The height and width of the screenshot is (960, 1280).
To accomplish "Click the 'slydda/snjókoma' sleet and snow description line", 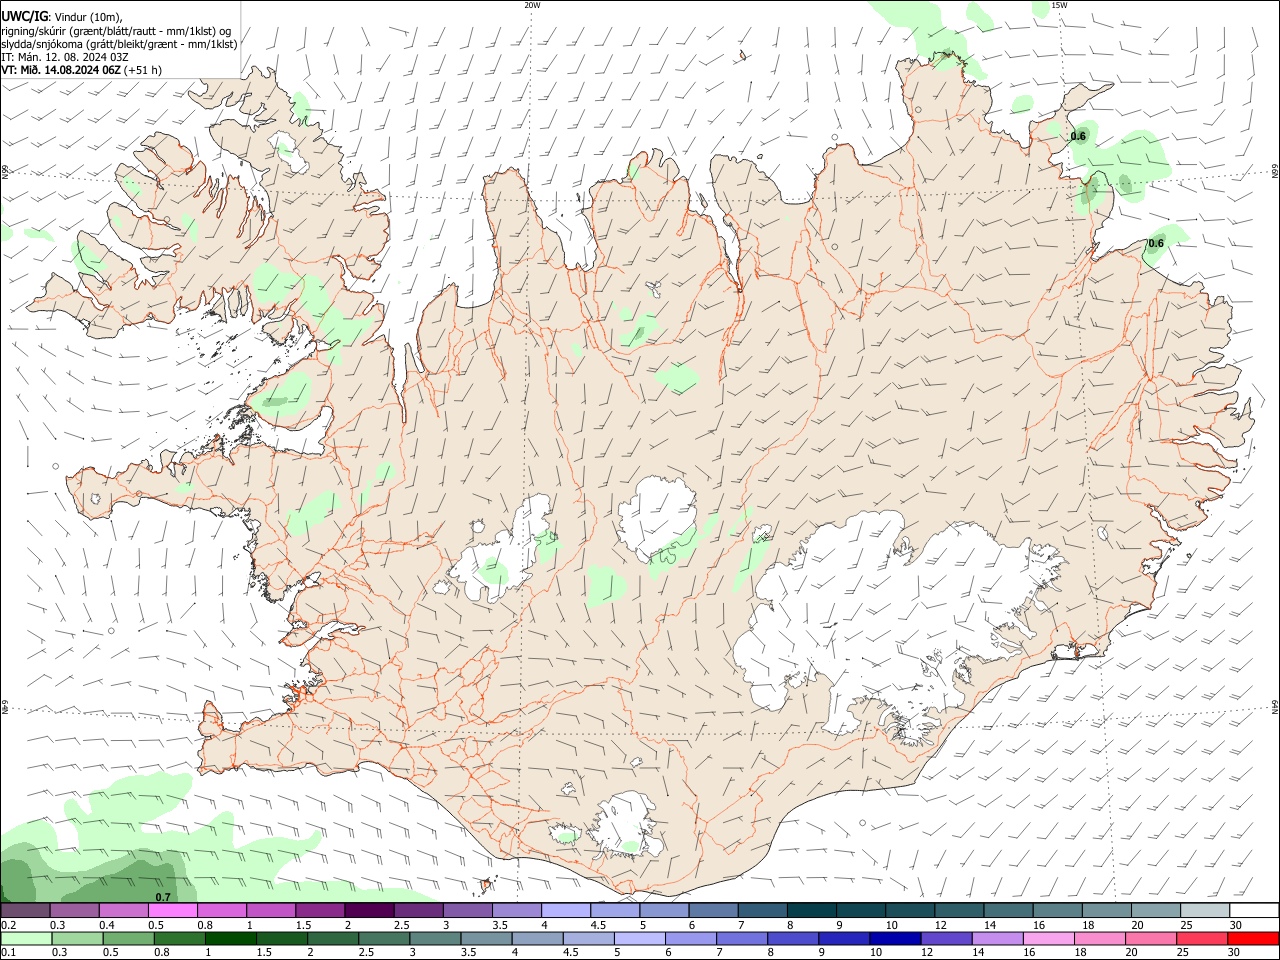I will pos(119,44).
